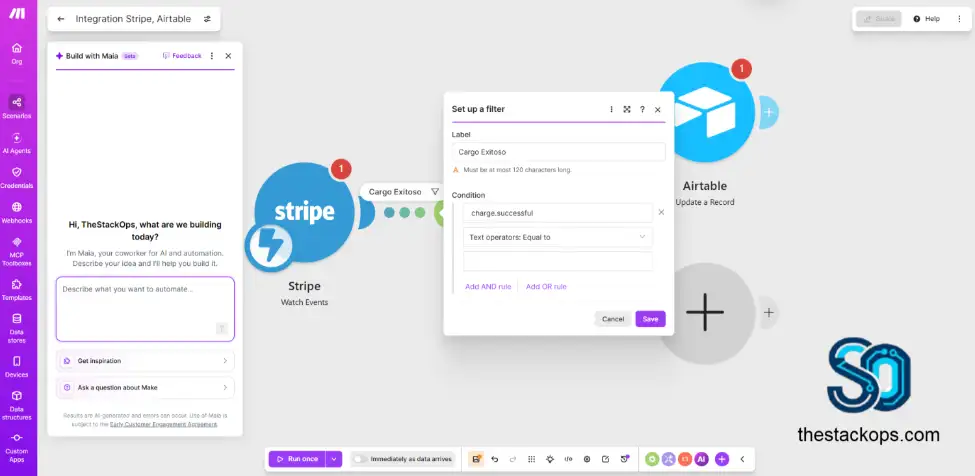Click the Cargo Exitoso filter funnel icon
Viewport: 975px width, 476px height.
435,192
